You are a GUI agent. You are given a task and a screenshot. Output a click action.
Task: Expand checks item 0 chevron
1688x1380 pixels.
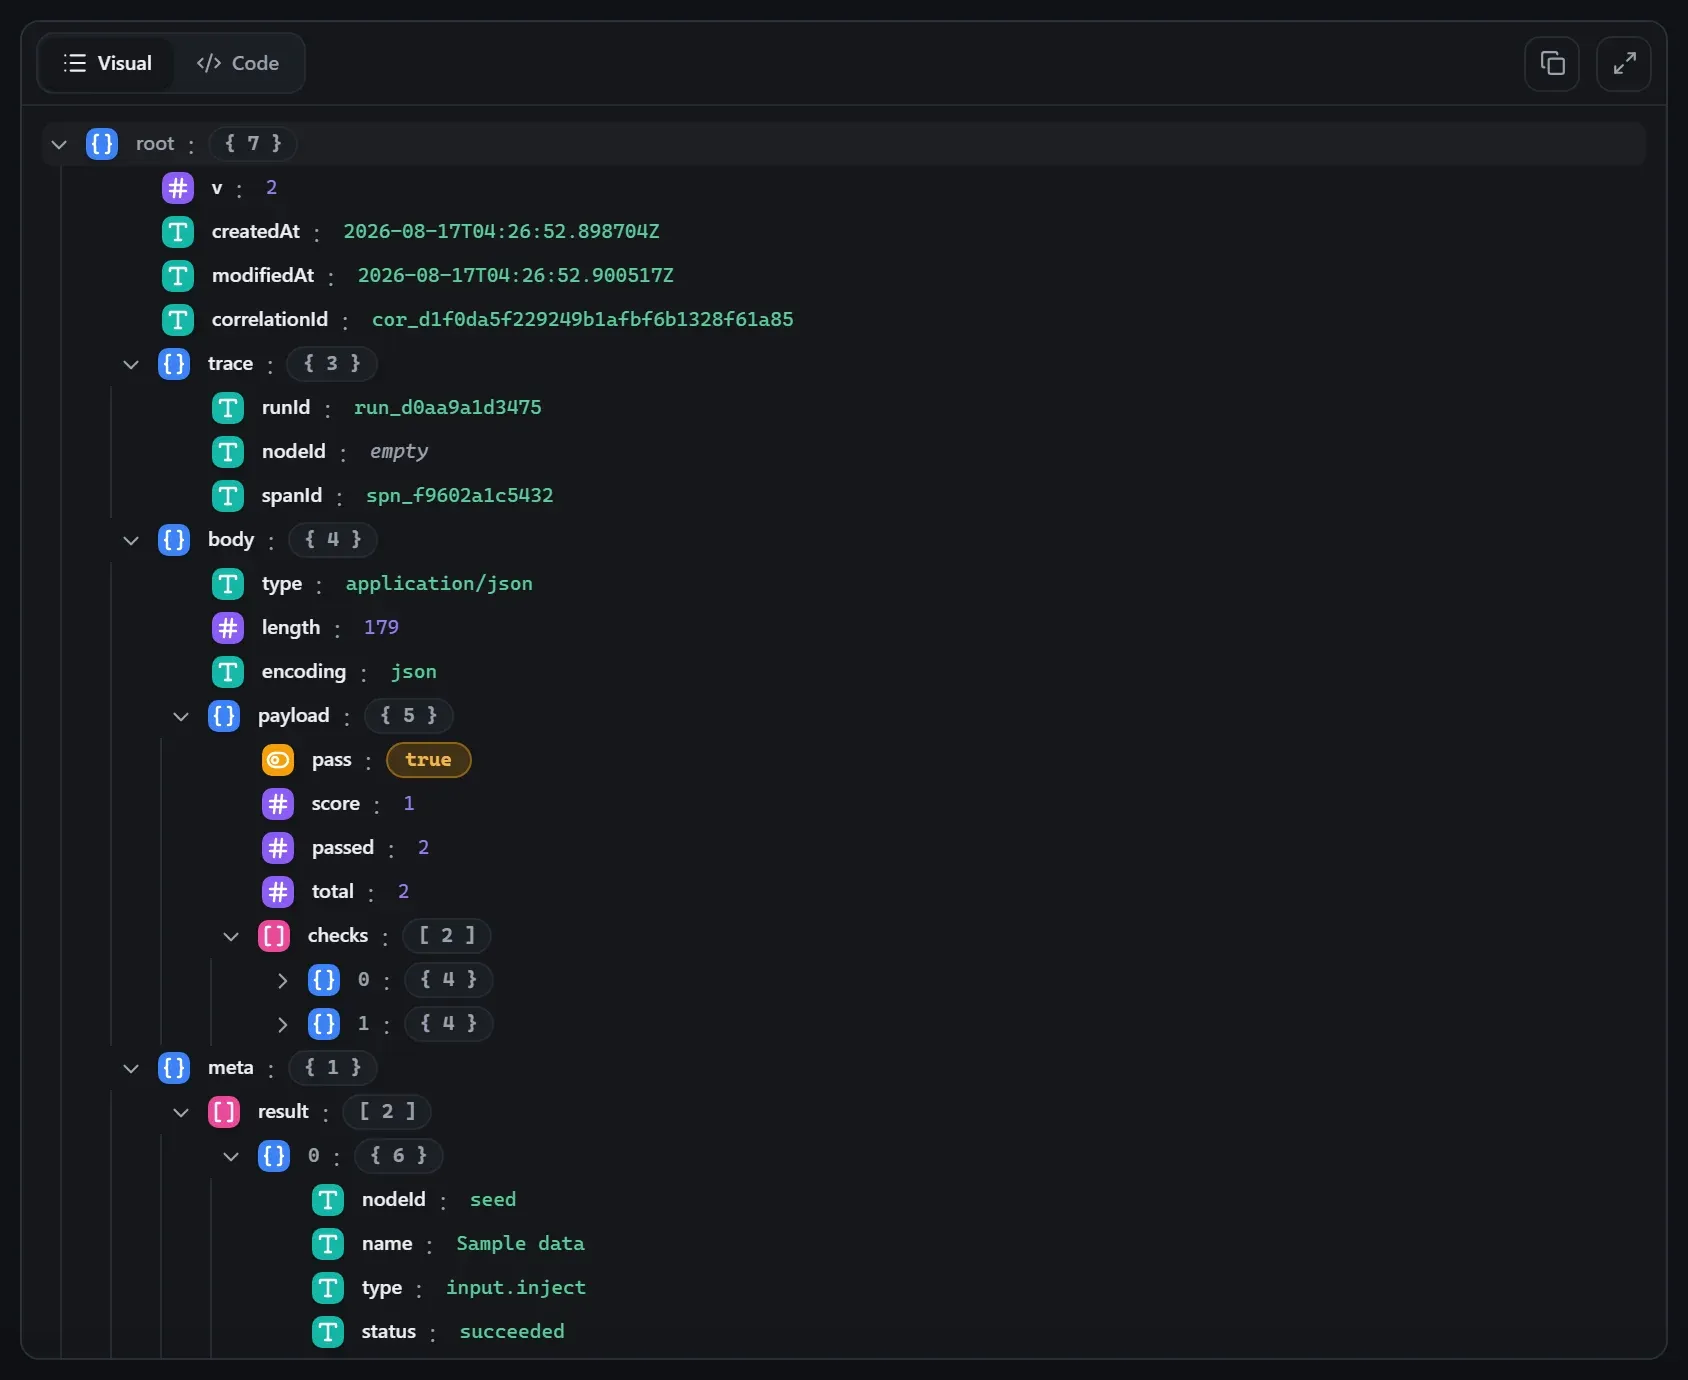pyautogui.click(x=282, y=980)
